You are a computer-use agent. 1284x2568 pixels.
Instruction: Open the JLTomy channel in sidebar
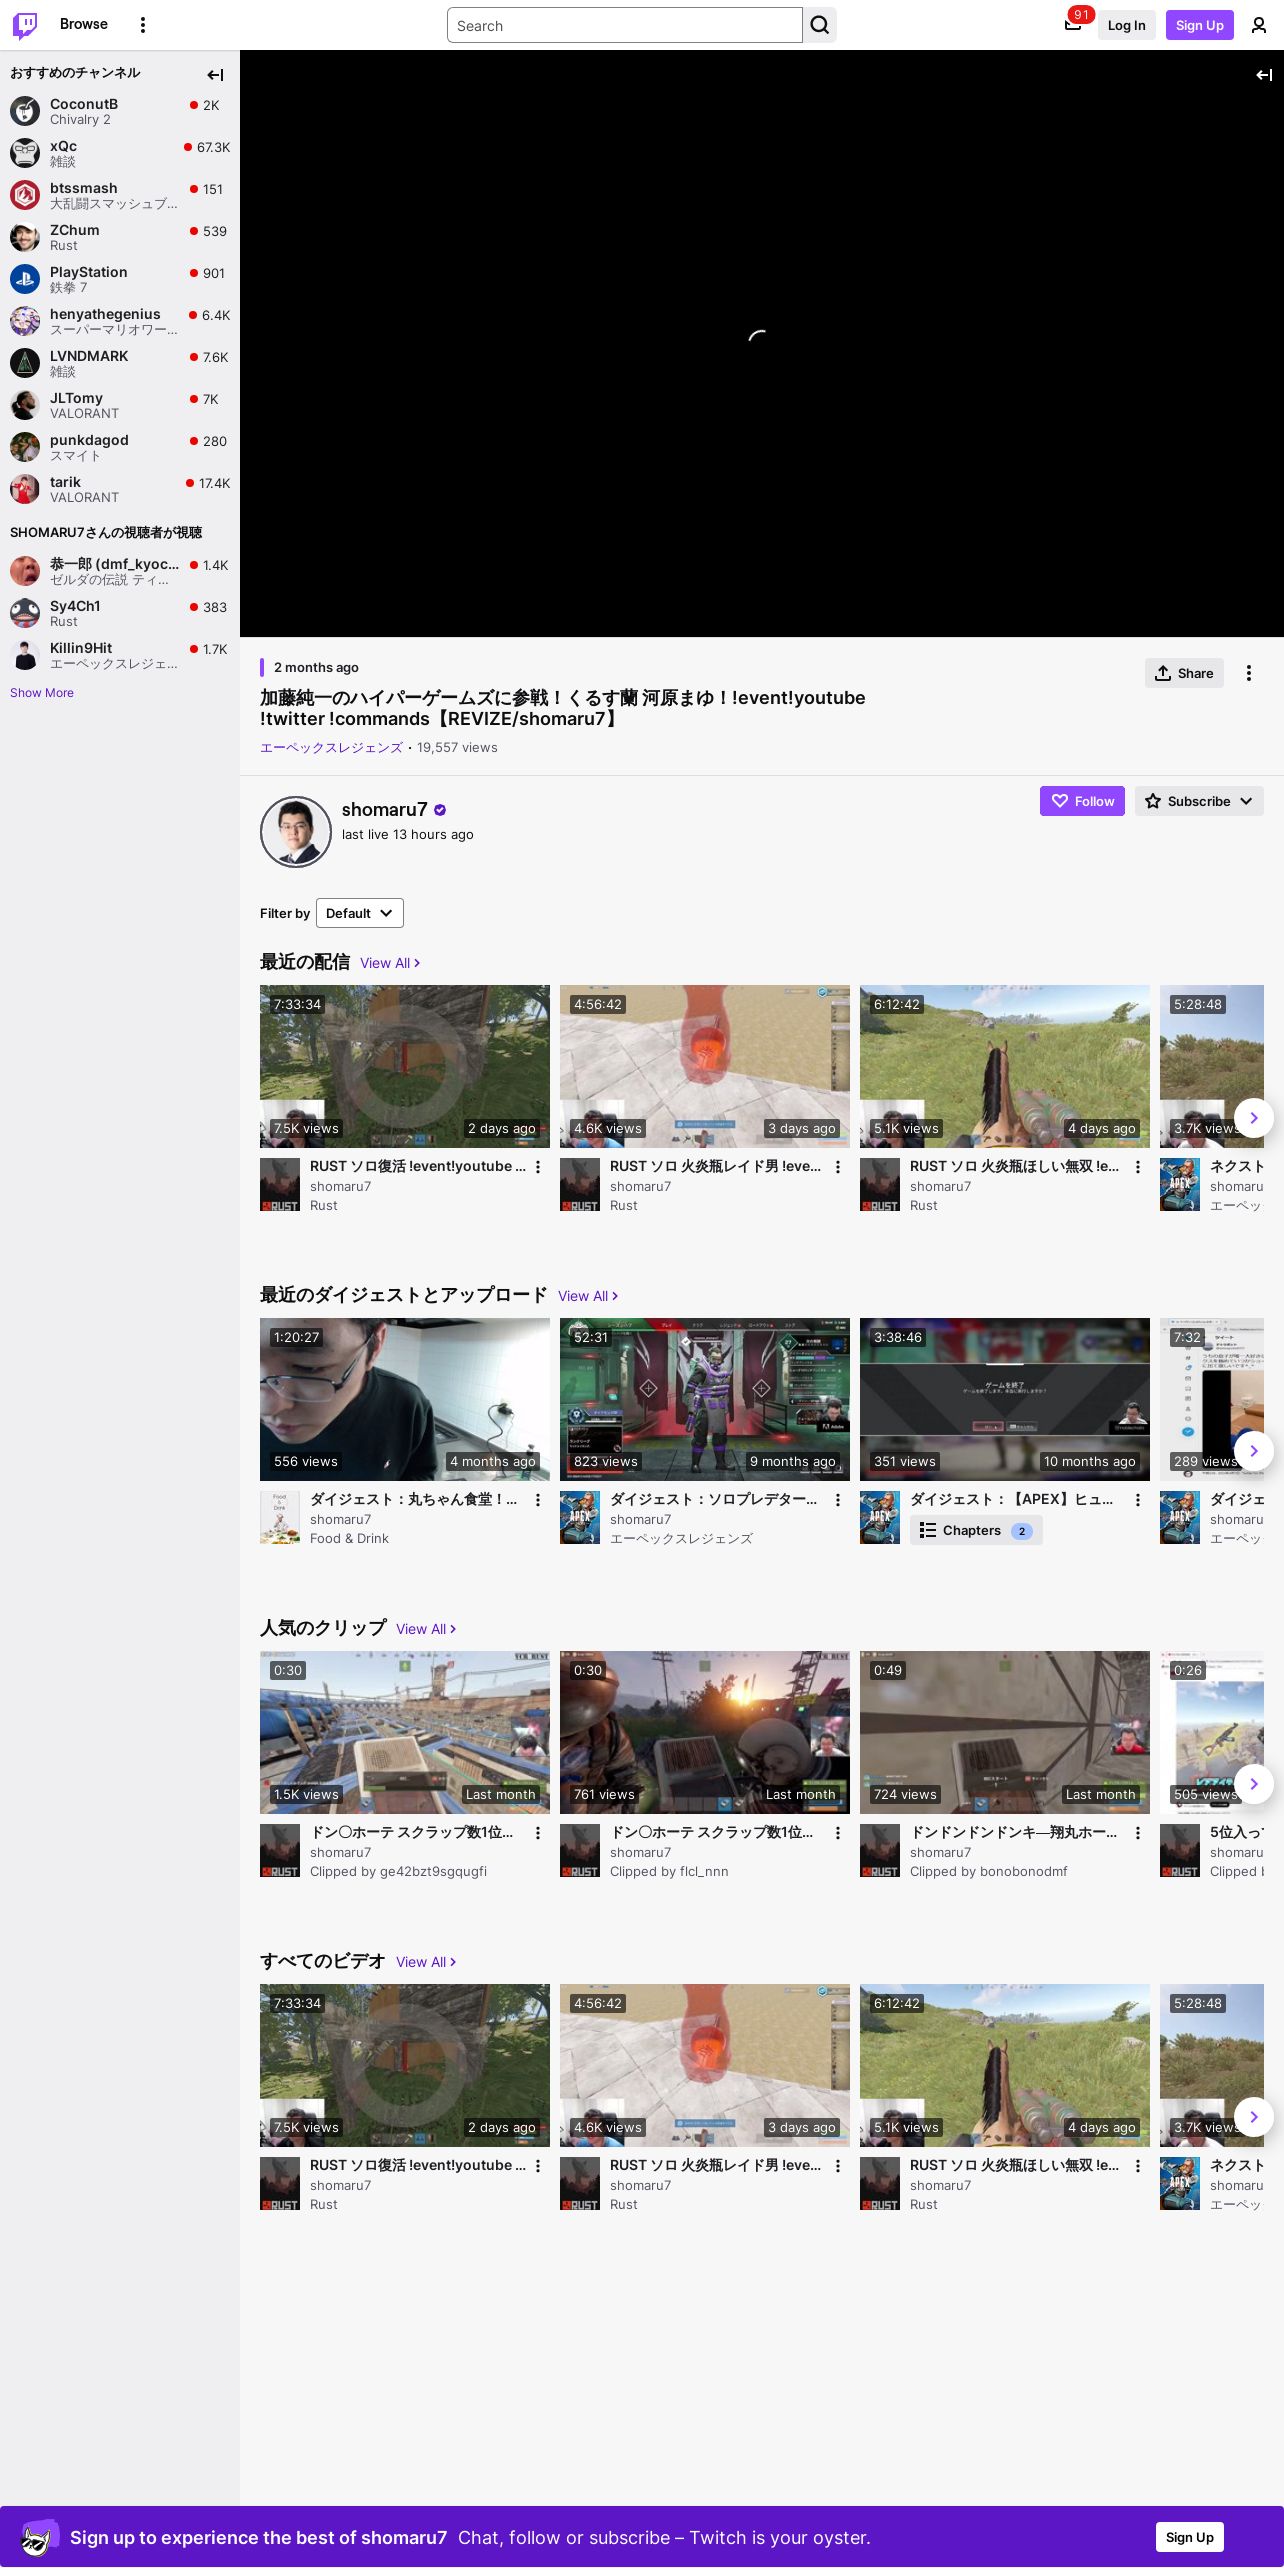point(120,405)
